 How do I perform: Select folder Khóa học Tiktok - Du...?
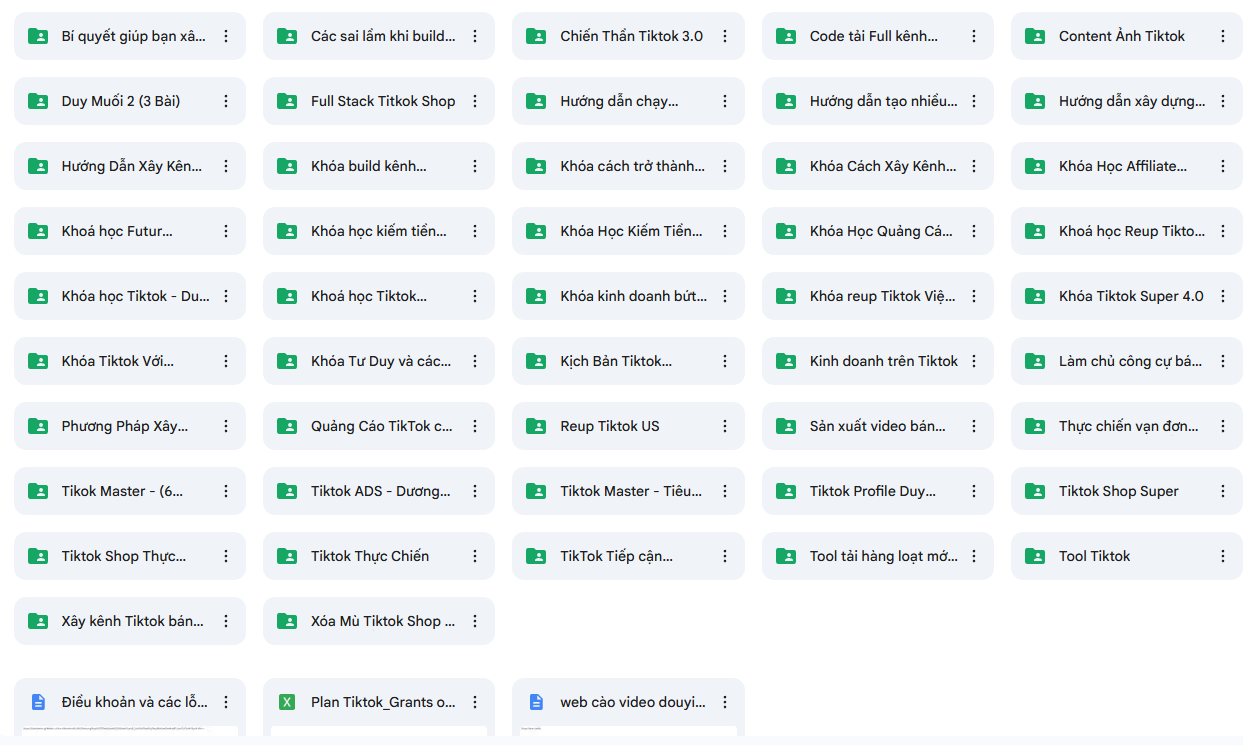coord(130,296)
